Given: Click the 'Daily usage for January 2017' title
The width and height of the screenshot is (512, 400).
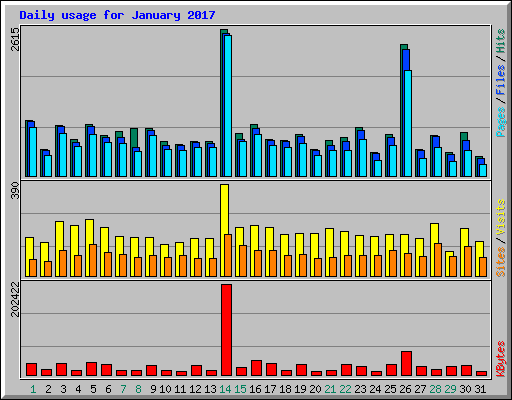Looking at the screenshot, I should (117, 15).
